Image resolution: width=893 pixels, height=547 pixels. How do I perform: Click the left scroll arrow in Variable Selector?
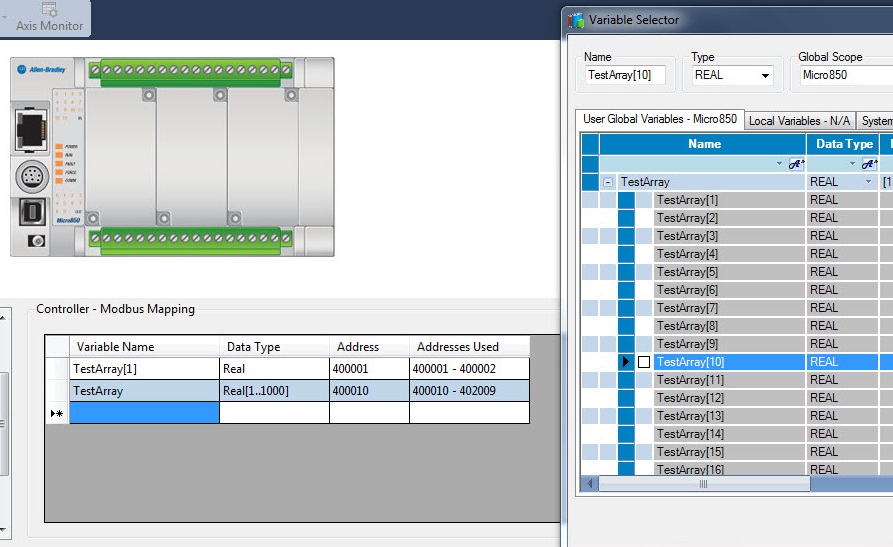(590, 484)
